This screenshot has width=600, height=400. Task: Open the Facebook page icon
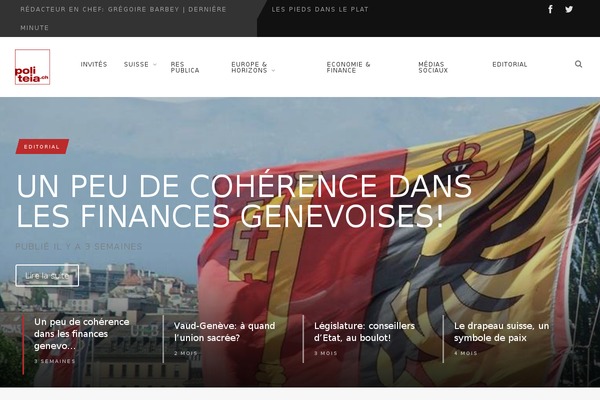pos(550,9)
